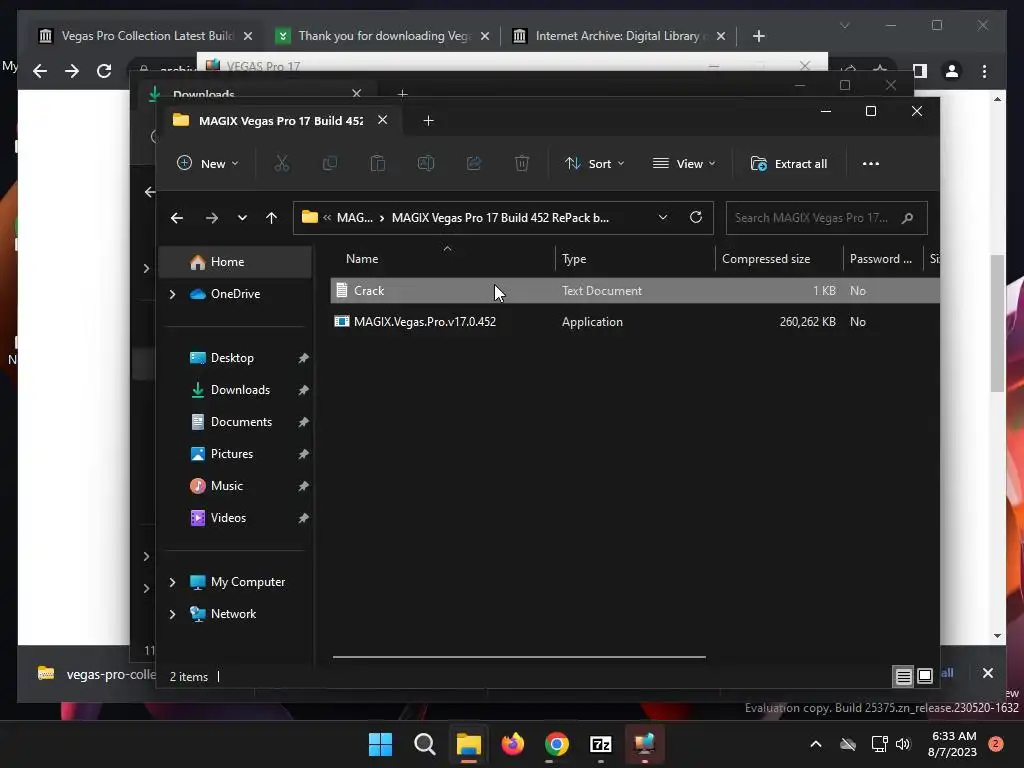Switch to details view in status bar

coord(903,677)
